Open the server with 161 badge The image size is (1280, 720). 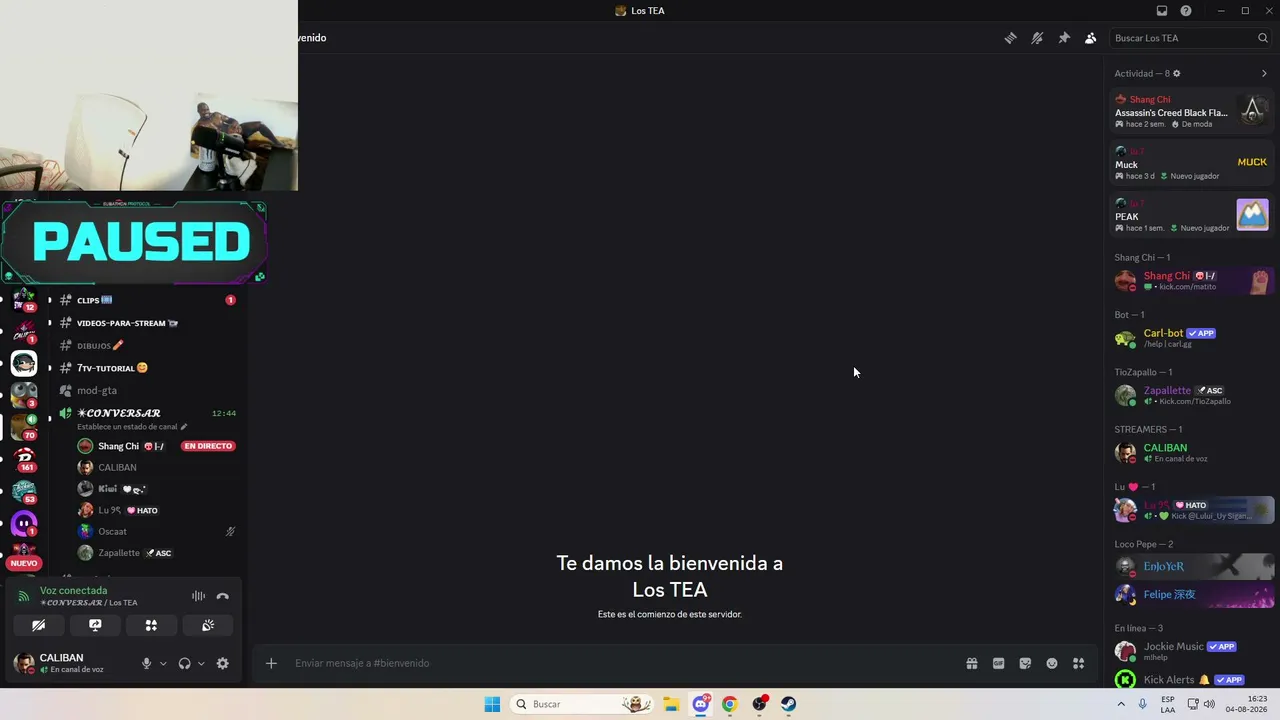coord(24,458)
